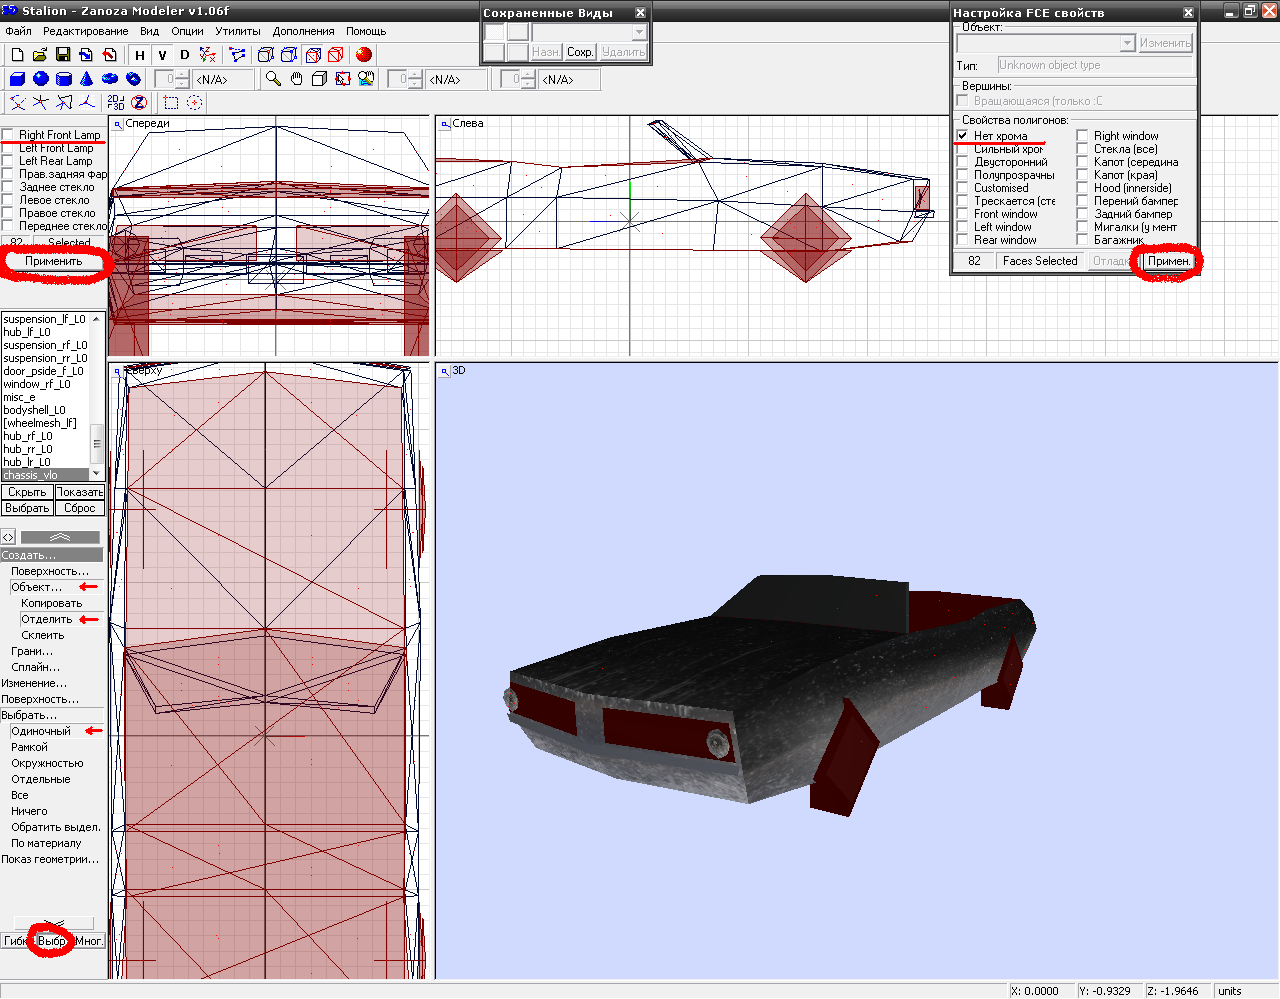Click the save floppy disk icon
Viewport: 1280px width, 999px height.
(x=63, y=55)
